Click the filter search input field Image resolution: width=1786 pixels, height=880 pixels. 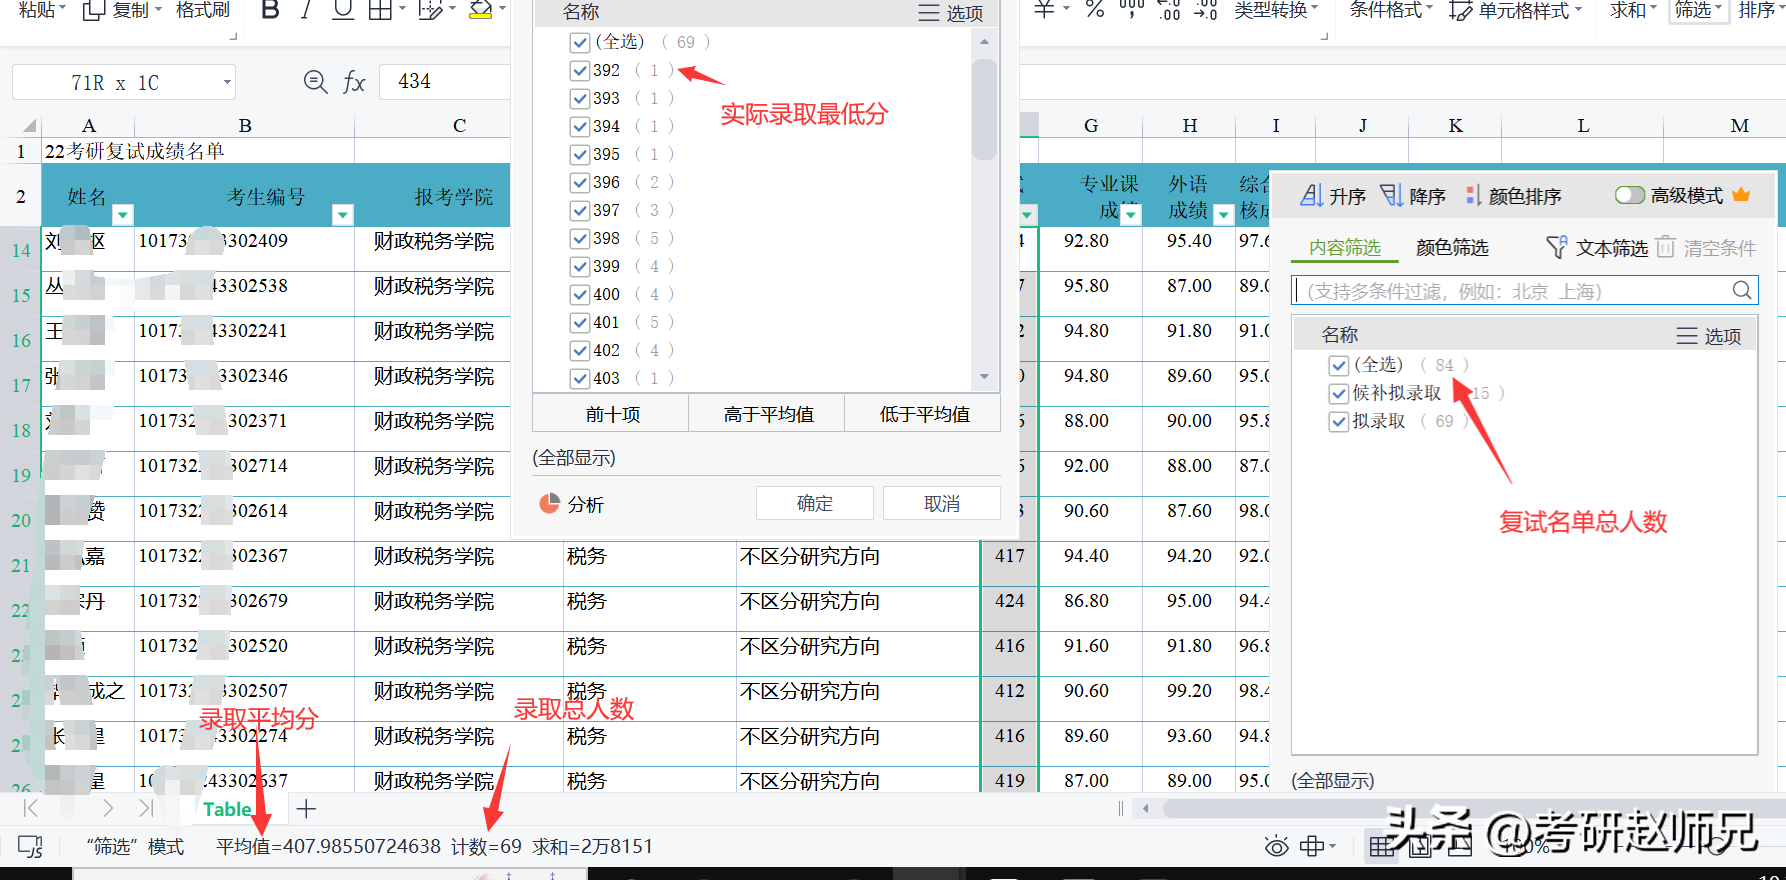click(1515, 291)
